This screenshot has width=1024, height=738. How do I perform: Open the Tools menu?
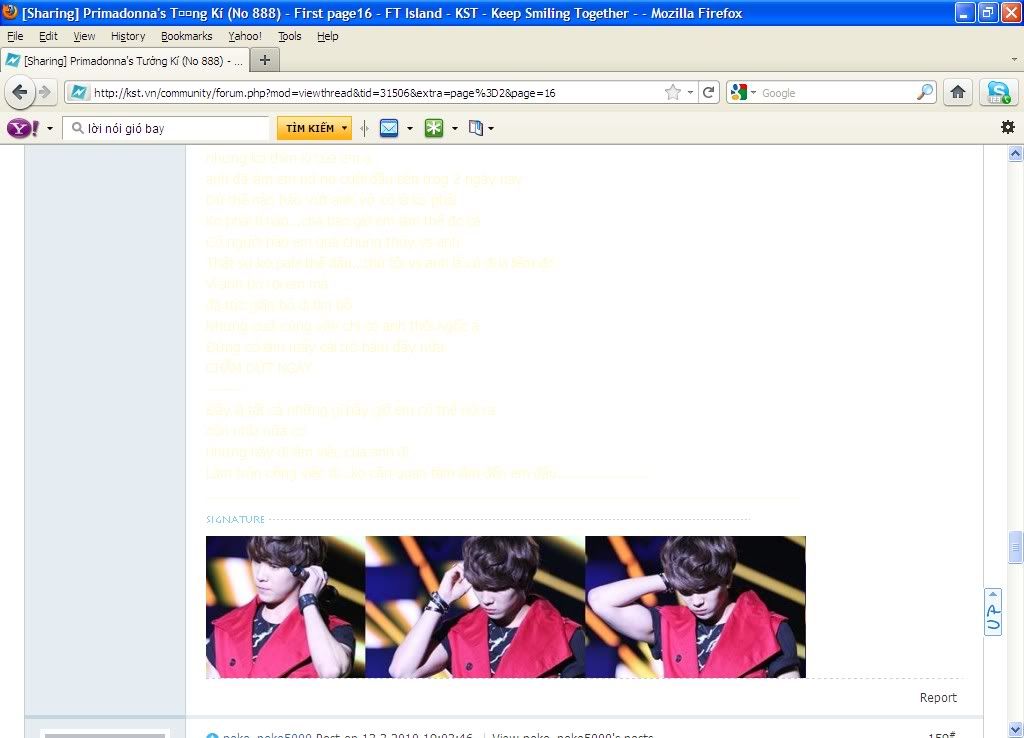click(x=290, y=36)
